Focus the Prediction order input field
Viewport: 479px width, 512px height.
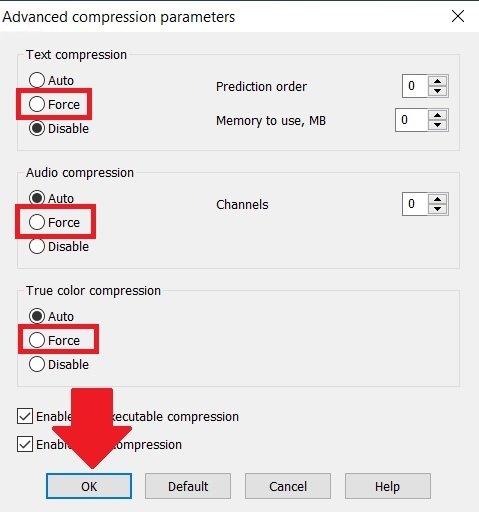415,86
